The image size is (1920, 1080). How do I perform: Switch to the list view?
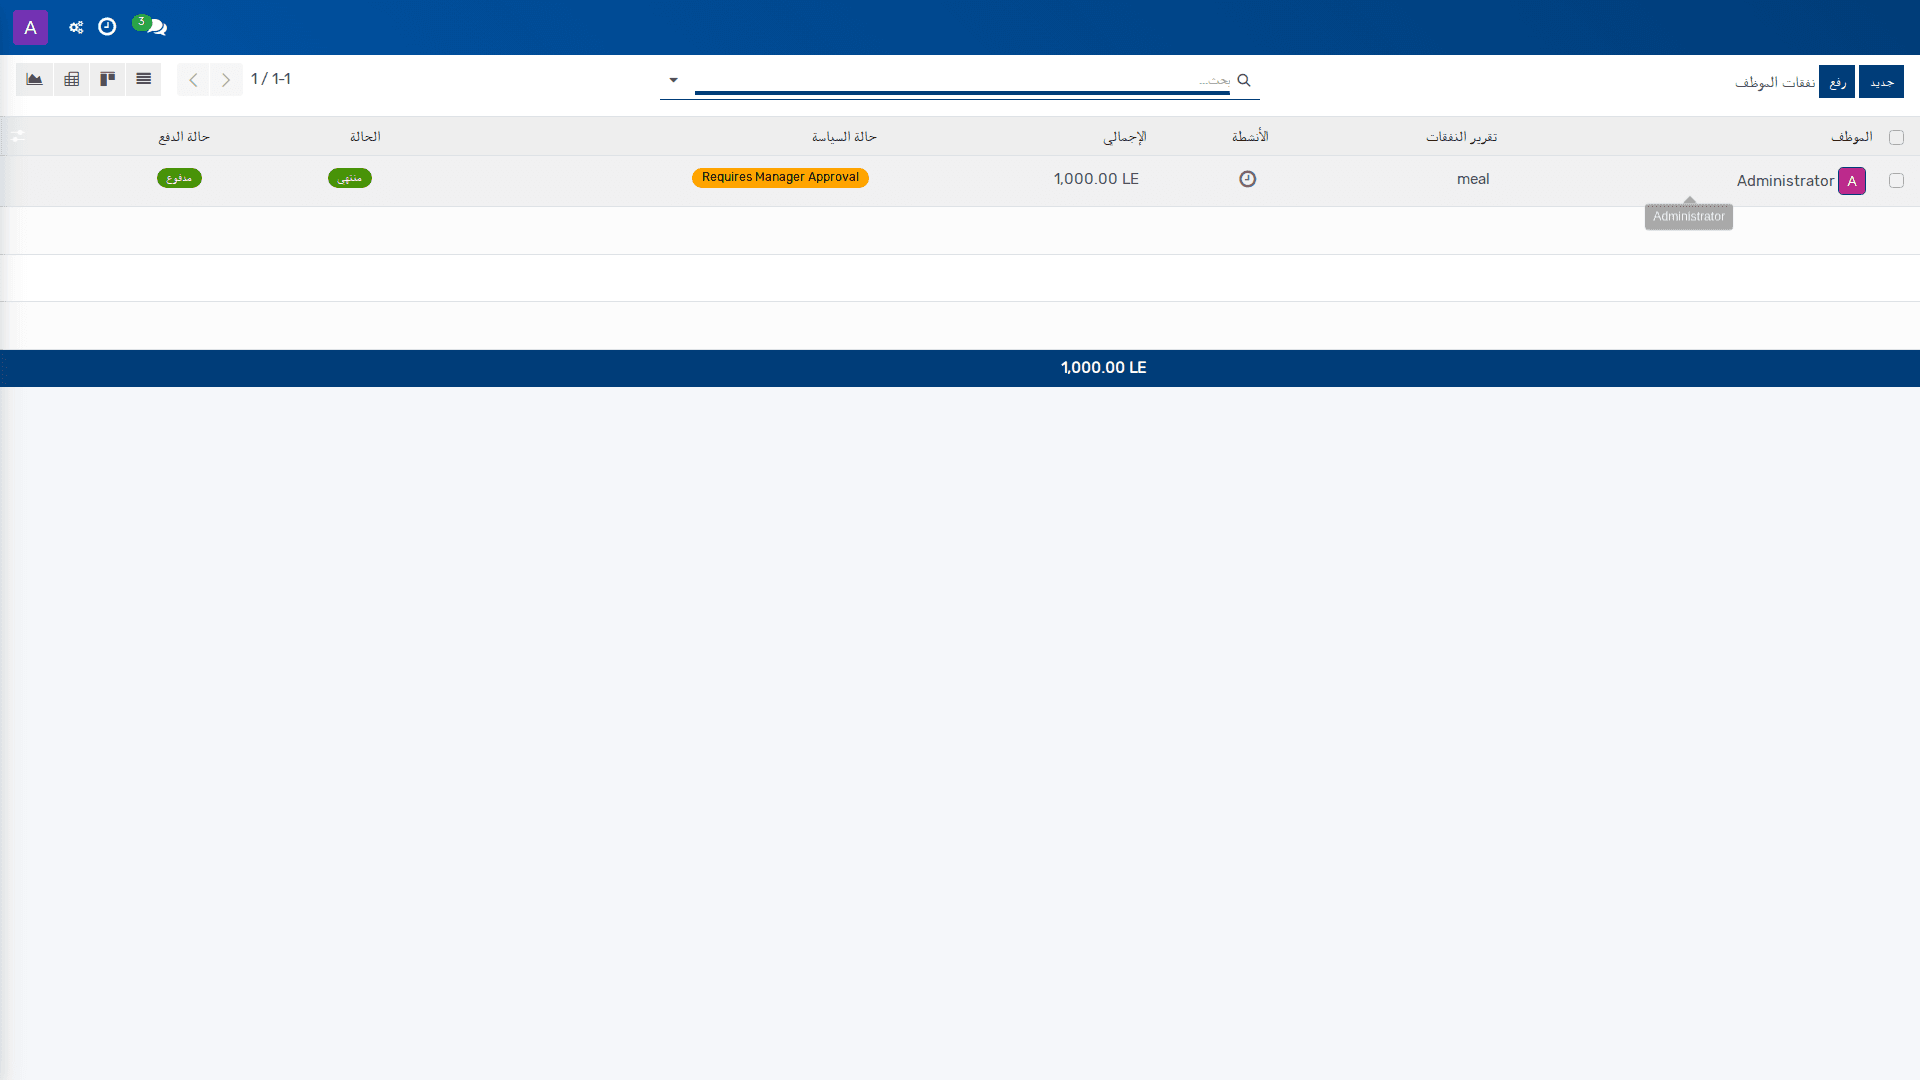pyautogui.click(x=143, y=79)
